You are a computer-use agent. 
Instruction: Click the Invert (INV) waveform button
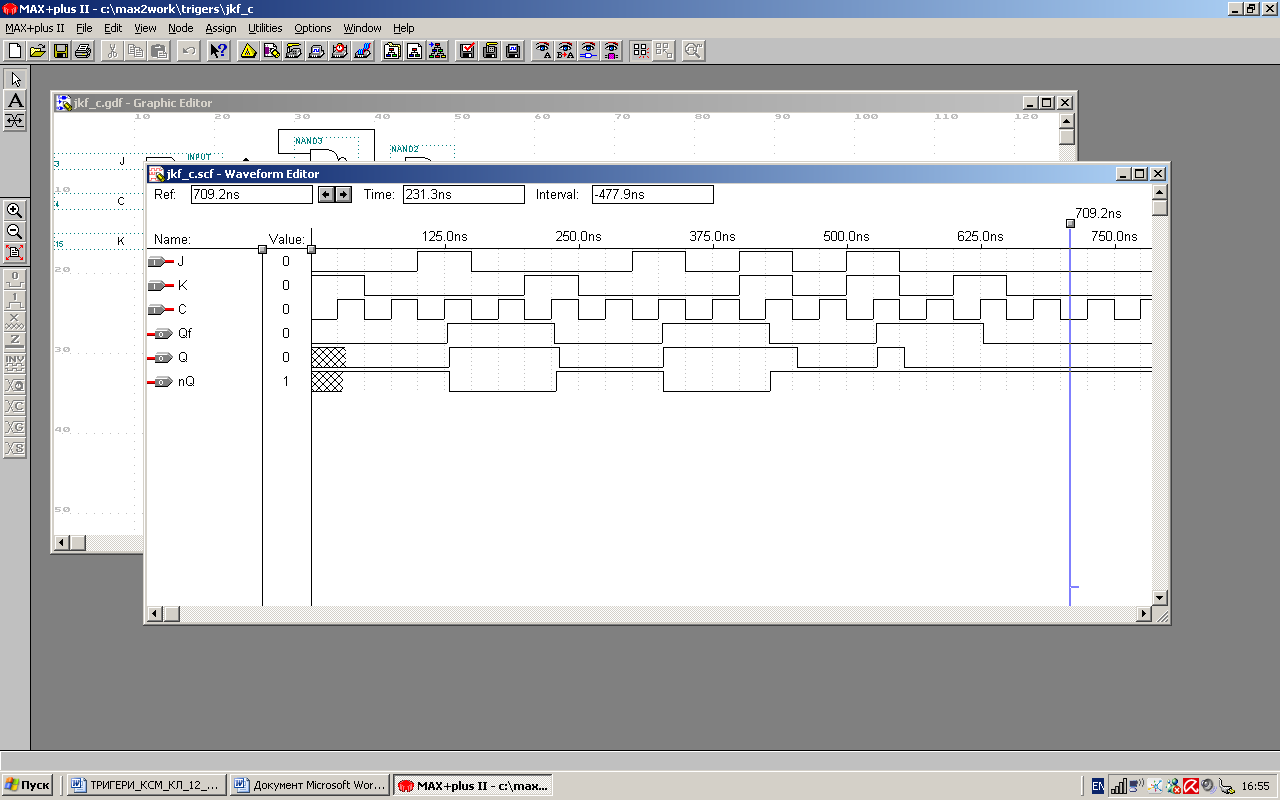point(15,362)
